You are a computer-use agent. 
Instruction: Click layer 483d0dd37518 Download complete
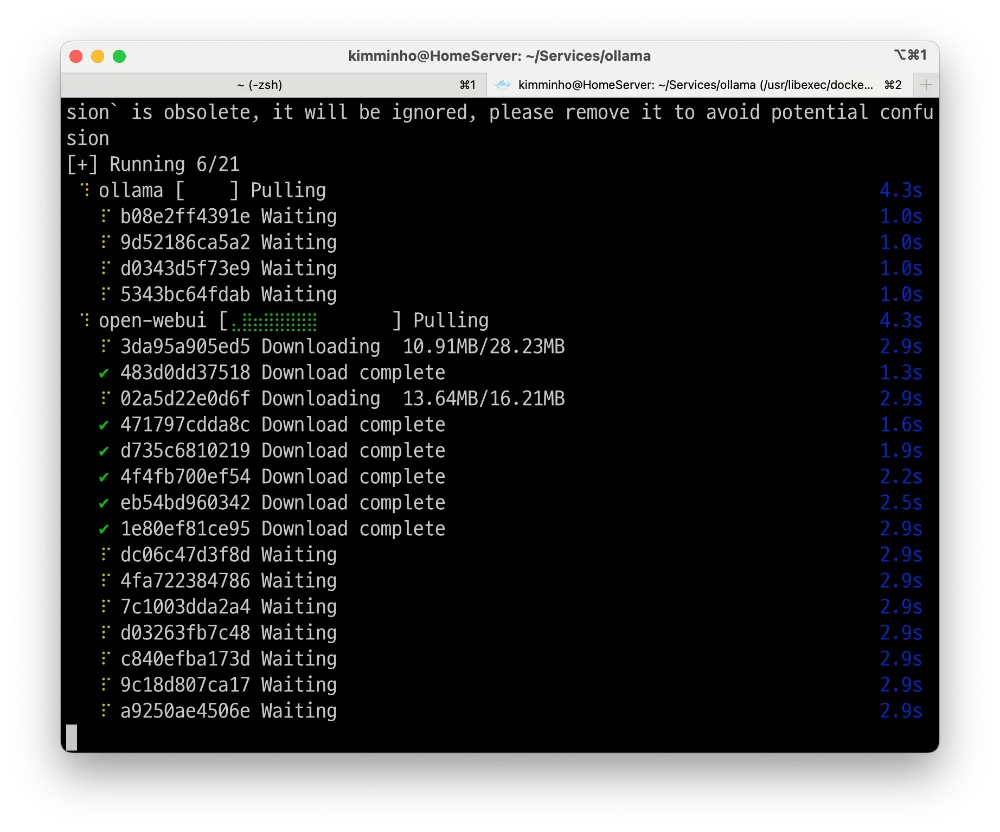click(x=283, y=373)
